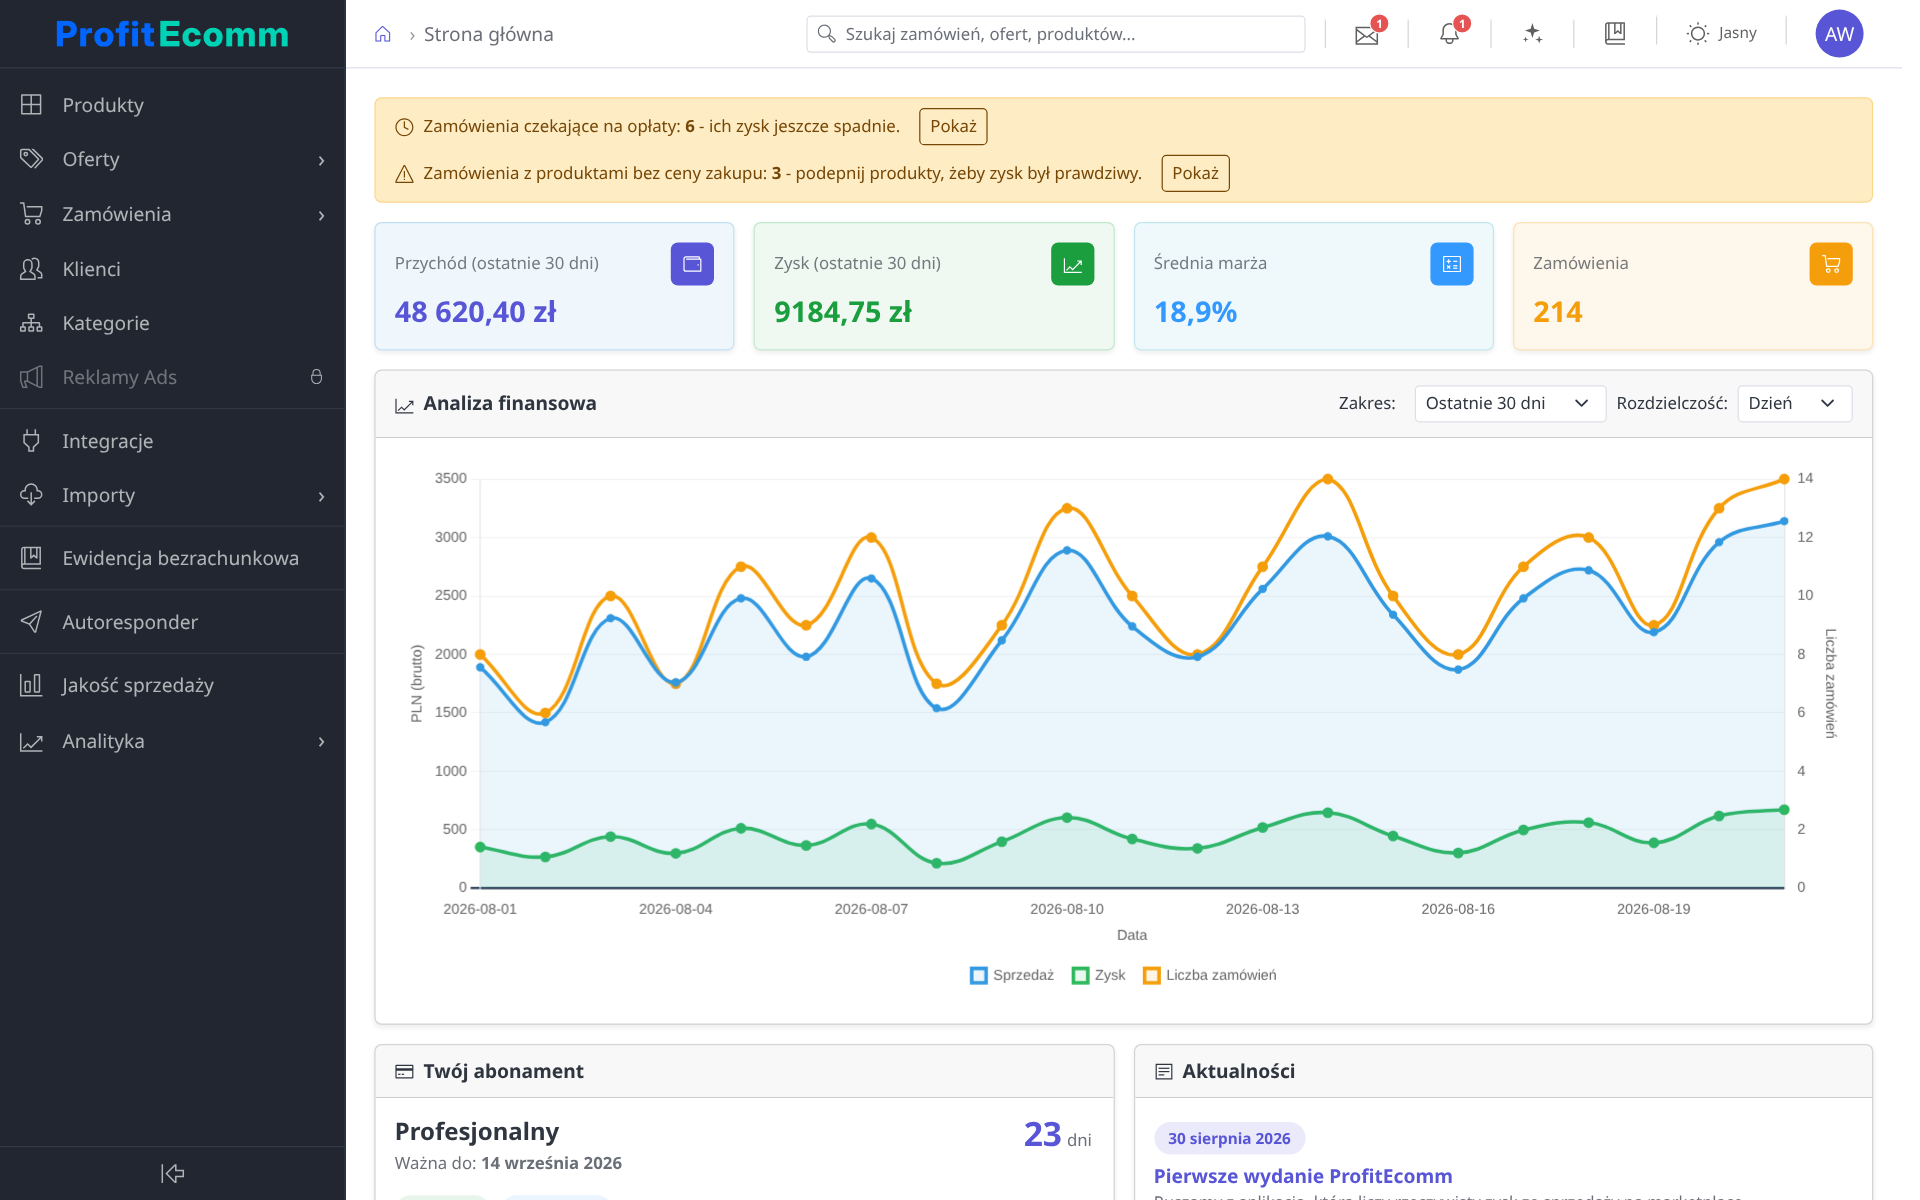Click the orders card cart icon

[1831, 264]
